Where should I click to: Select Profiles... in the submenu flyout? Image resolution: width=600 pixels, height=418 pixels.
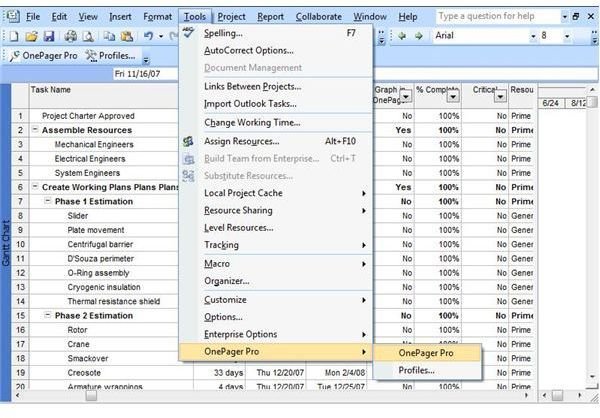[427, 370]
